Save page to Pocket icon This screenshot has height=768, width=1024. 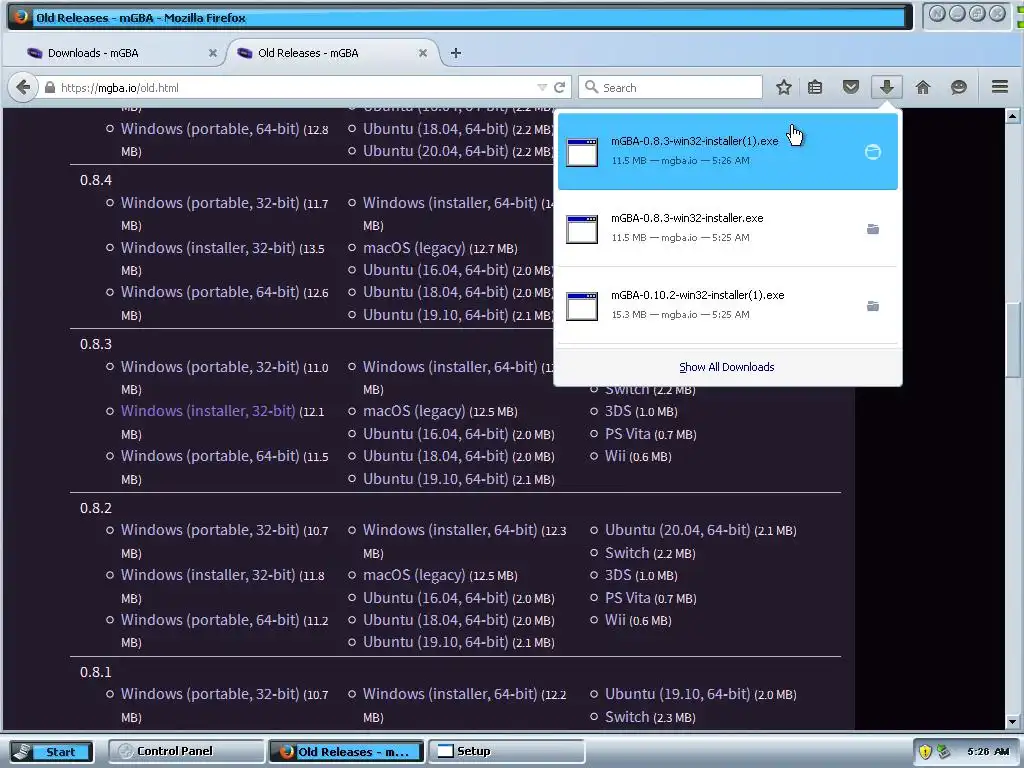click(x=850, y=87)
